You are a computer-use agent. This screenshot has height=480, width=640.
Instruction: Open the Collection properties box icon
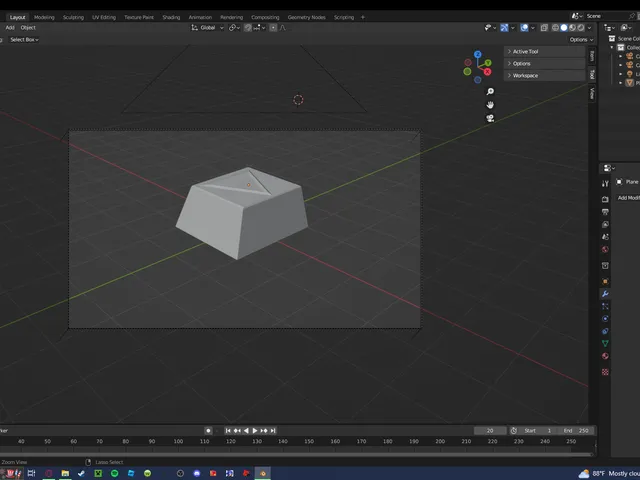pyautogui.click(x=605, y=266)
